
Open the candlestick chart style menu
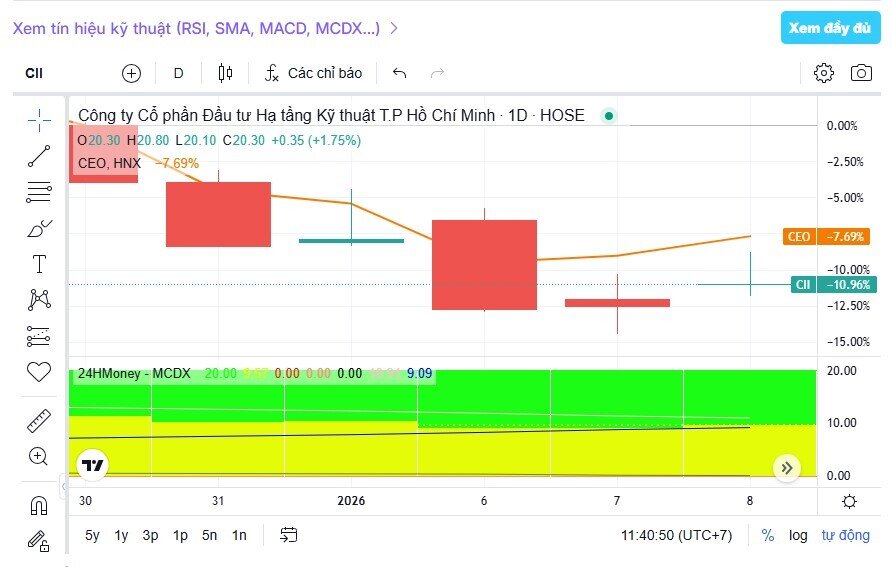(225, 73)
